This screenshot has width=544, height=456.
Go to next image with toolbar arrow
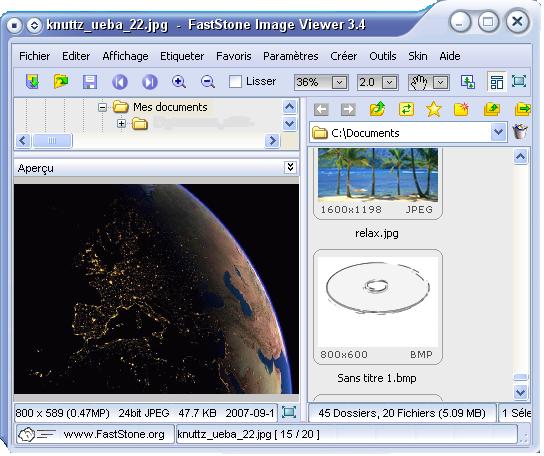[x=150, y=82]
